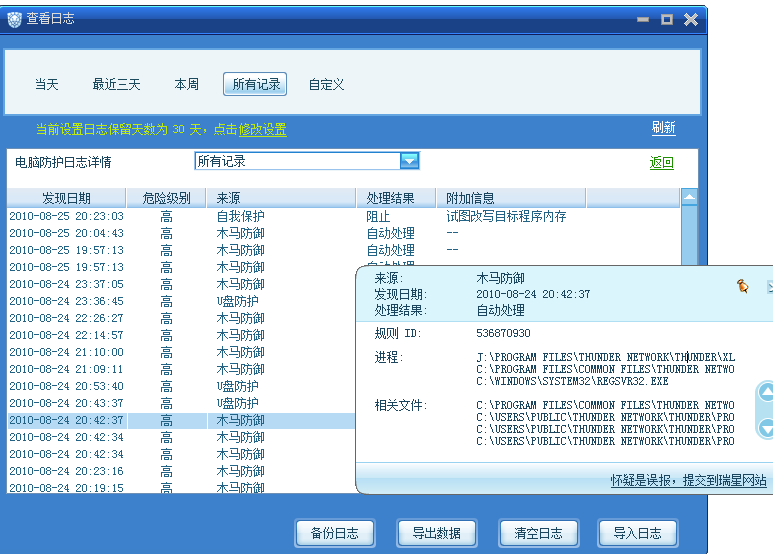Click the down arrow in detail popup

(x=765, y=428)
